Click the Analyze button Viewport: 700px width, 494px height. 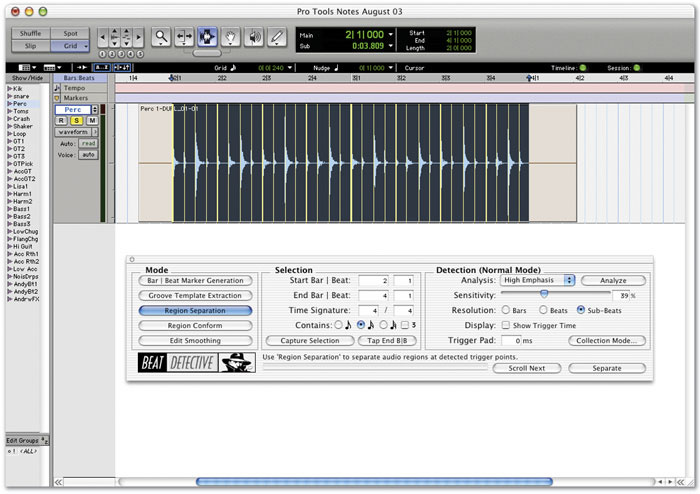[613, 280]
